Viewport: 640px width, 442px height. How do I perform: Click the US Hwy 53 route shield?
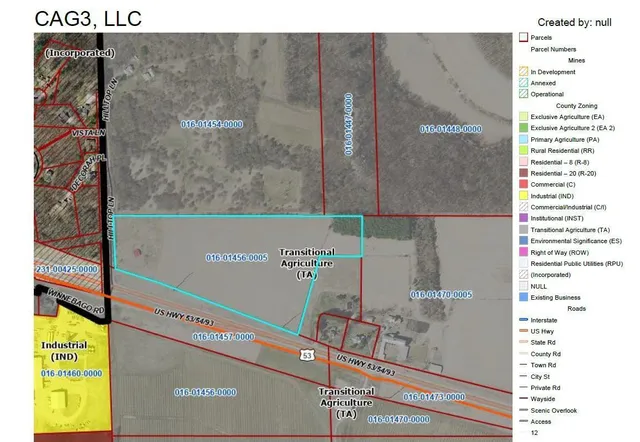tap(307, 356)
